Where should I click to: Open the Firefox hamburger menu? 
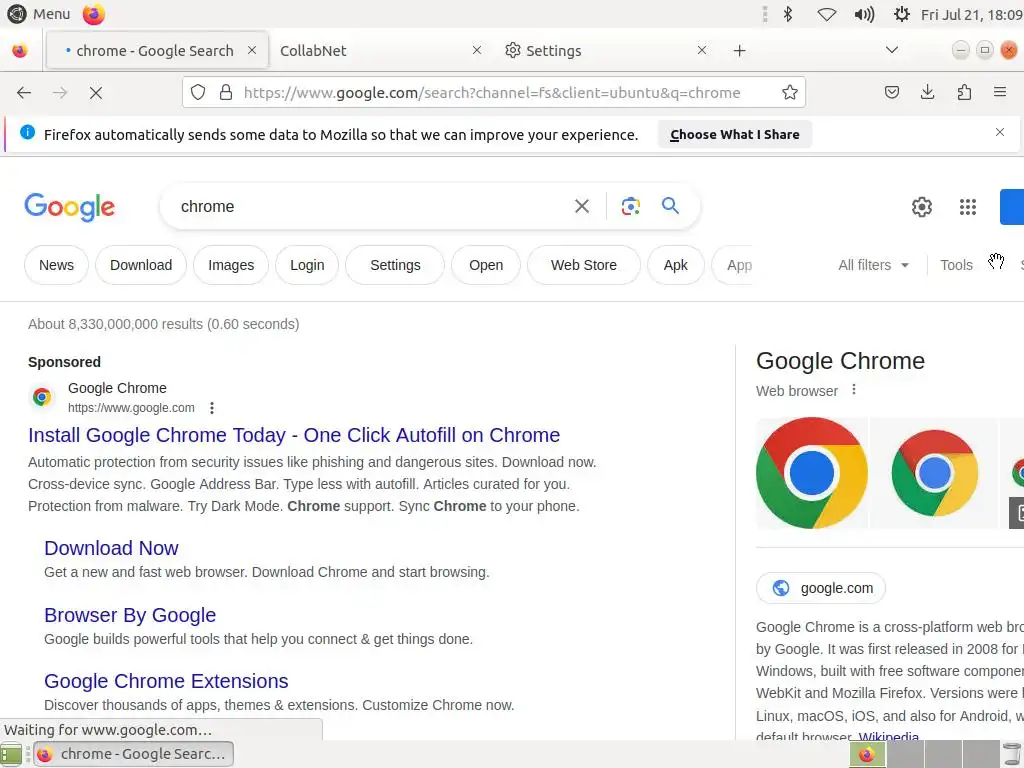pyautogui.click(x=1000, y=92)
